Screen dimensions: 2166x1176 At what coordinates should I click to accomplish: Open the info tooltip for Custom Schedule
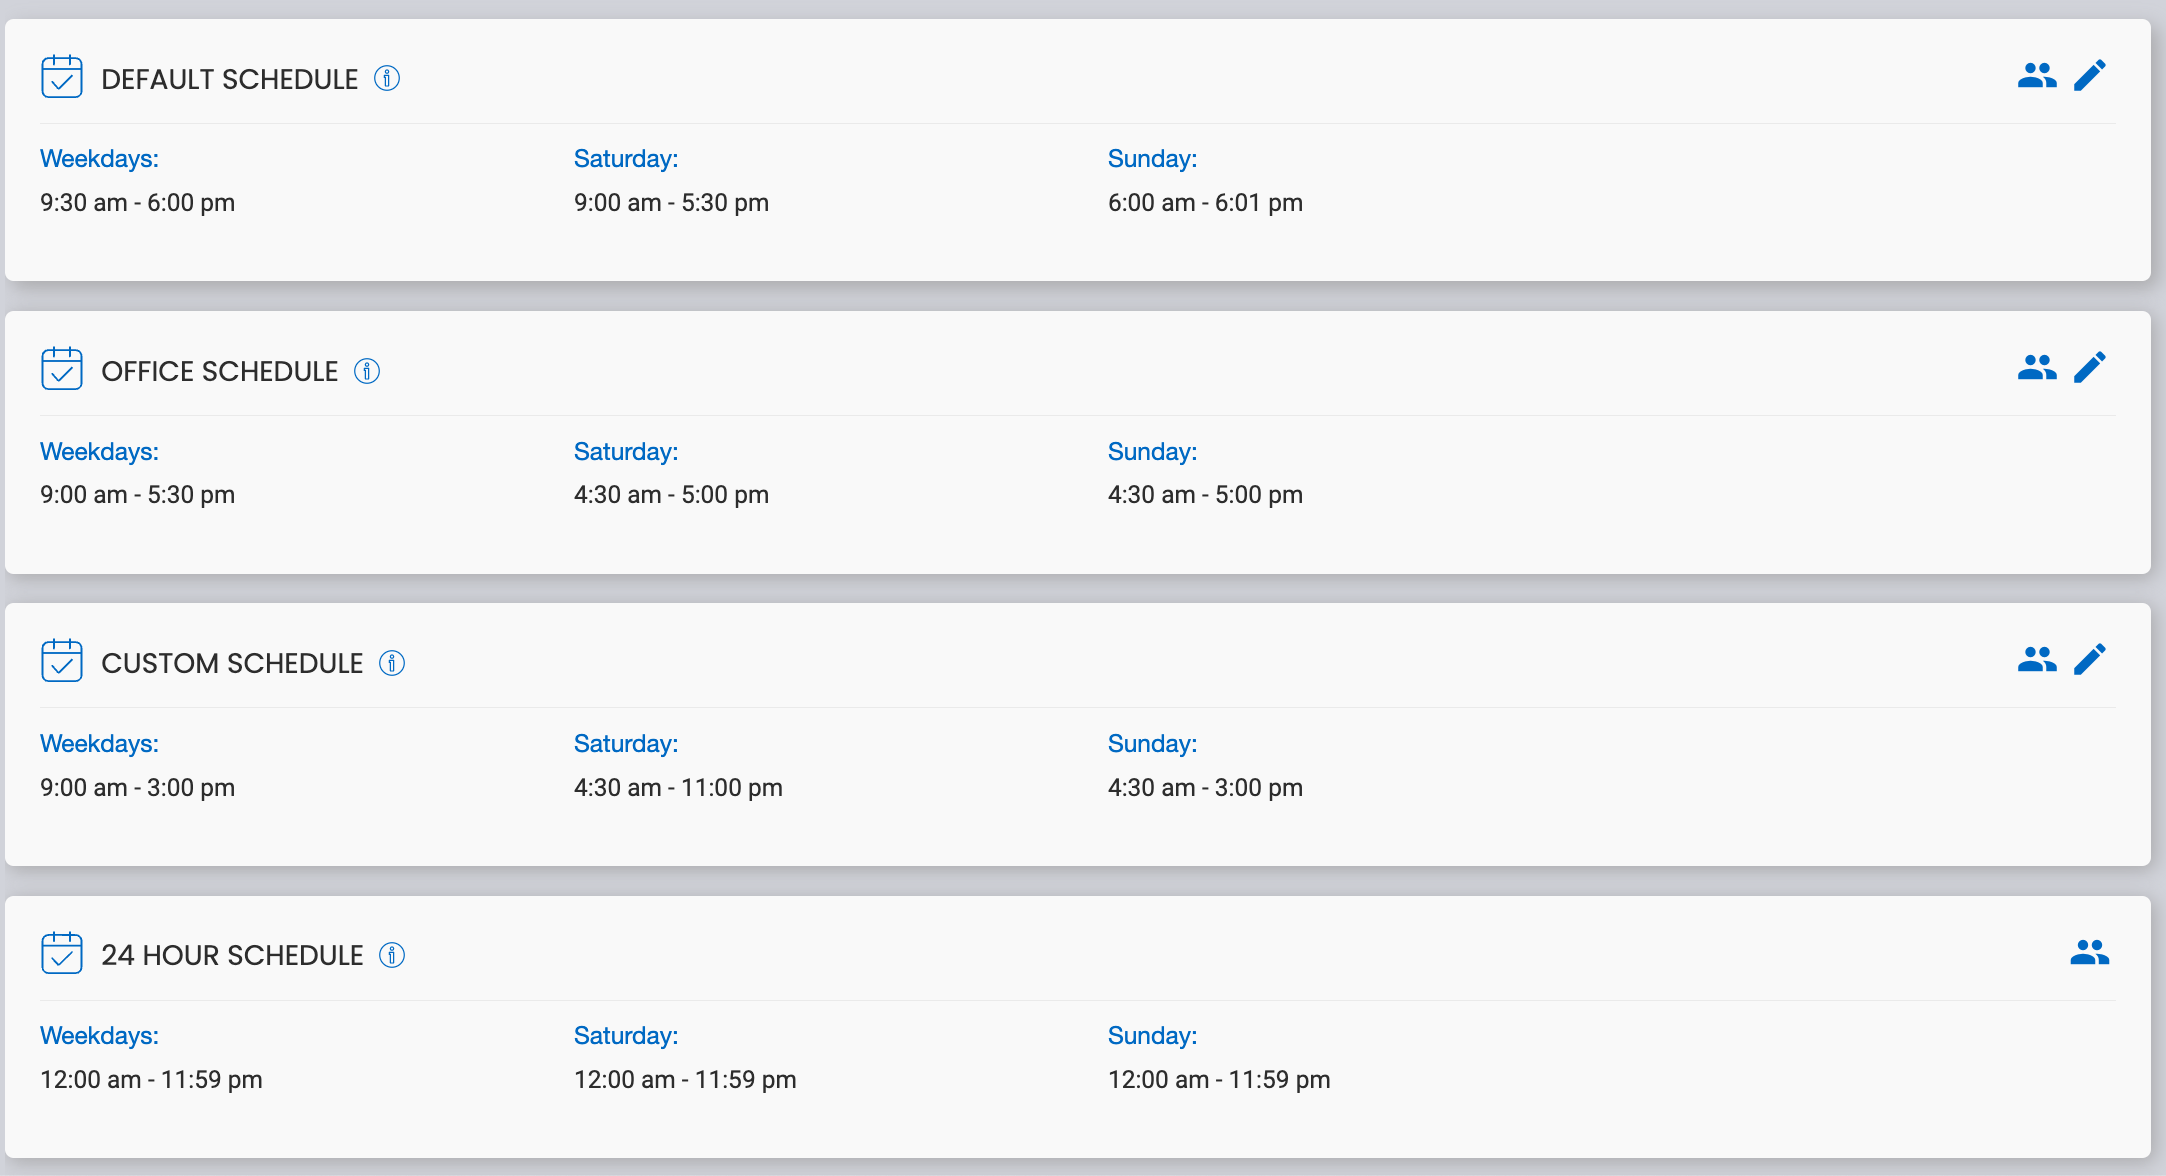(392, 662)
